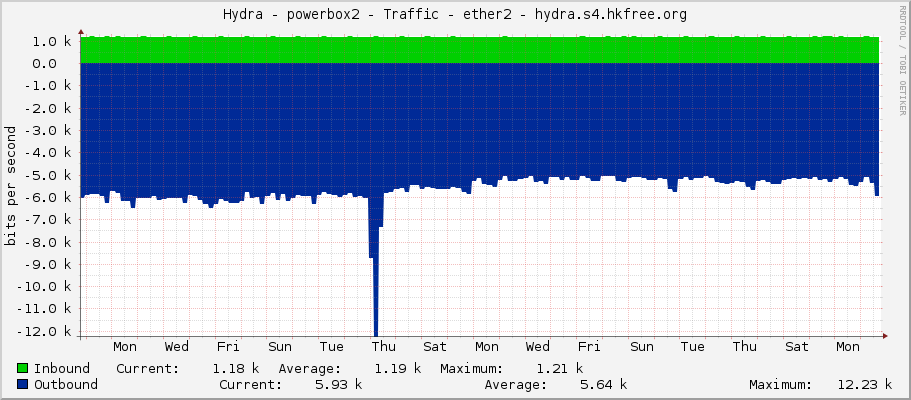Click the 1.0 k y-axis label
The width and height of the screenshot is (911, 400).
pyautogui.click(x=52, y=41)
